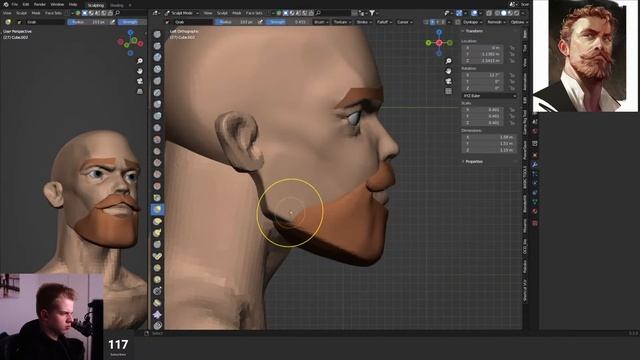Image resolution: width=640 pixels, height=360 pixels.
Task: Enable the Dyntopo checkbox
Action: pyautogui.click(x=458, y=22)
